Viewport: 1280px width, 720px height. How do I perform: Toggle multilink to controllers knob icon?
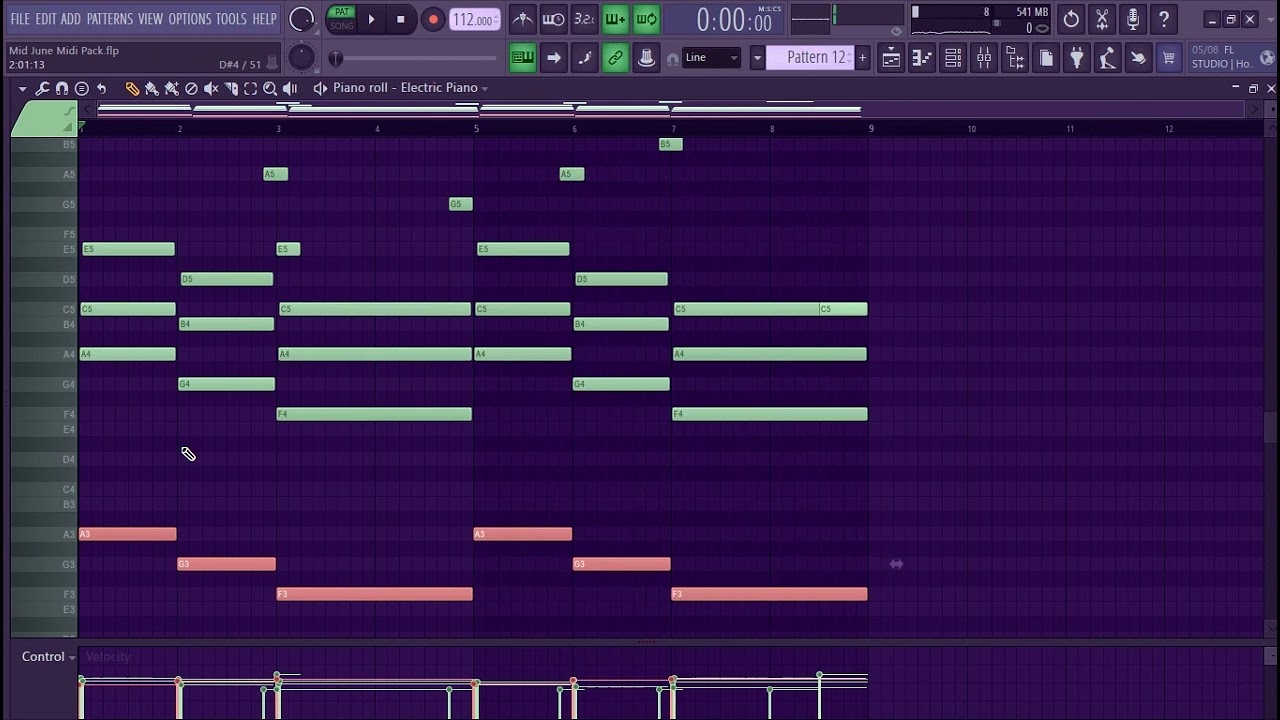click(646, 58)
